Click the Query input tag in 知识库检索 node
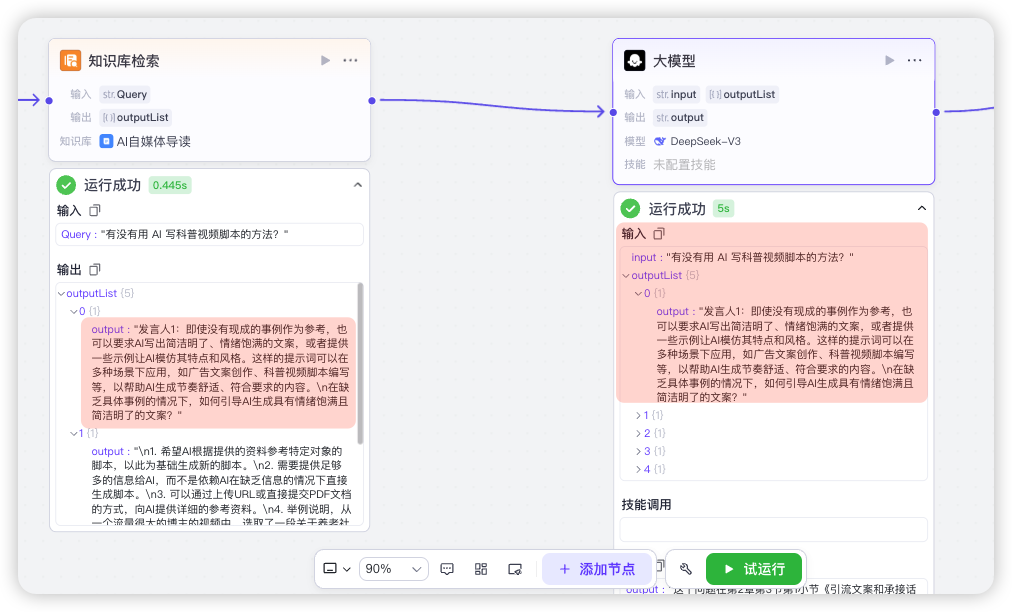1012x612 pixels. [x=125, y=94]
